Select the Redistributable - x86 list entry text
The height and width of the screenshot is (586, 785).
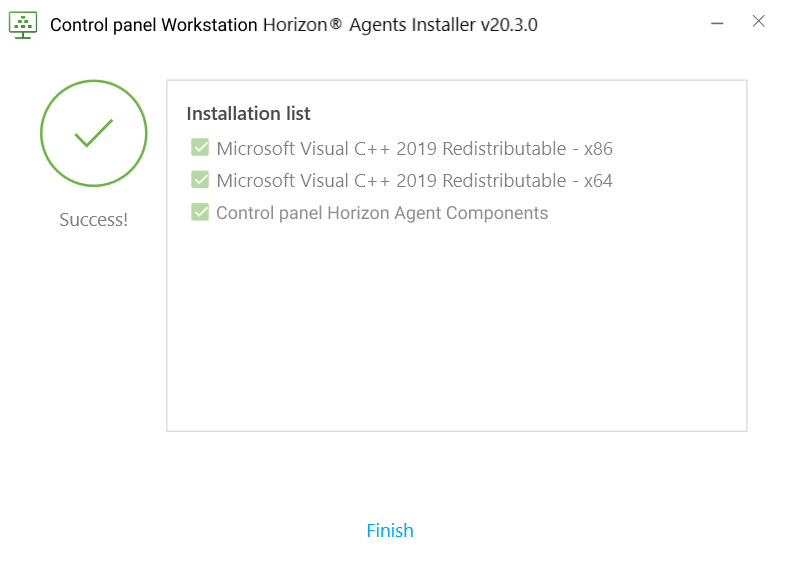414,149
